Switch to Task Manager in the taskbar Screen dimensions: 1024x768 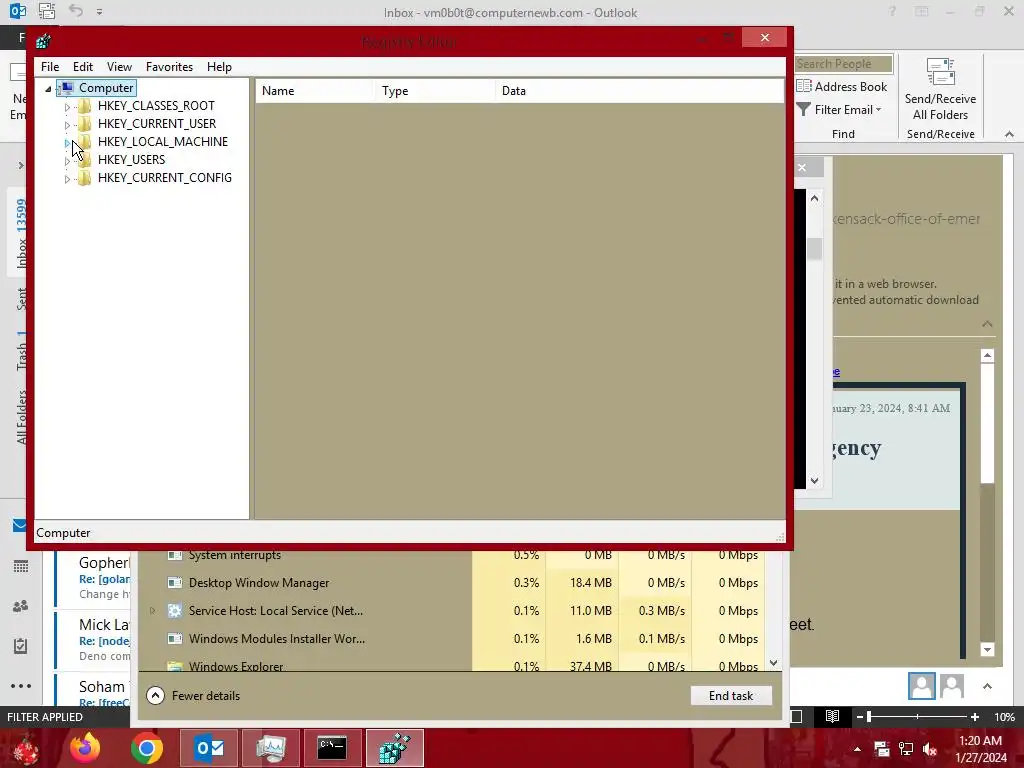(x=270, y=748)
